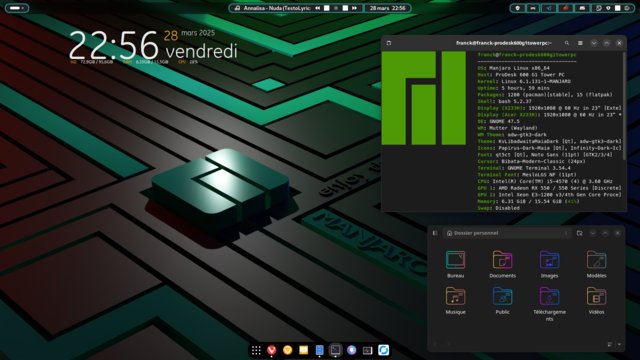Open view options dropdown arrow in file manager
The height and width of the screenshot is (360, 640).
click(619, 344)
